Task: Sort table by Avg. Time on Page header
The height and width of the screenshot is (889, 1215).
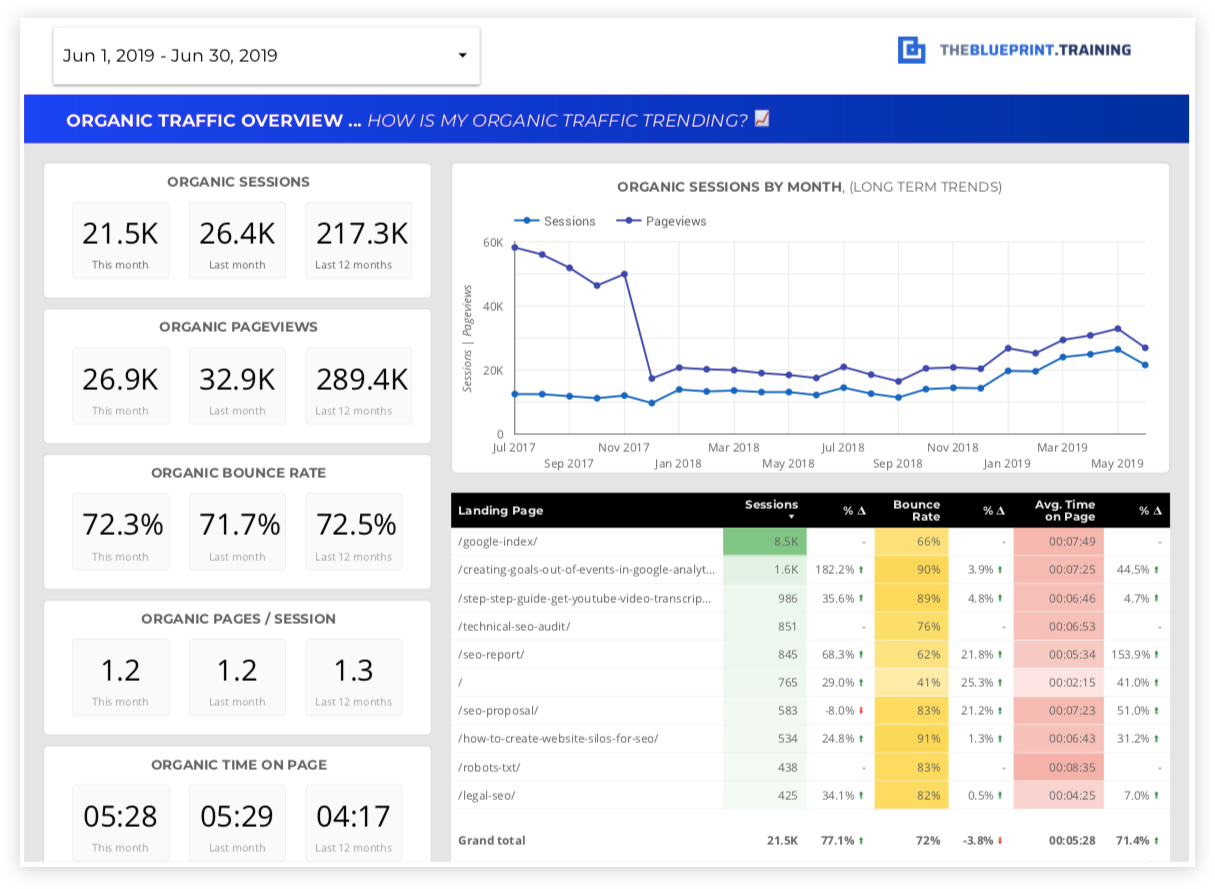Action: pos(1065,511)
